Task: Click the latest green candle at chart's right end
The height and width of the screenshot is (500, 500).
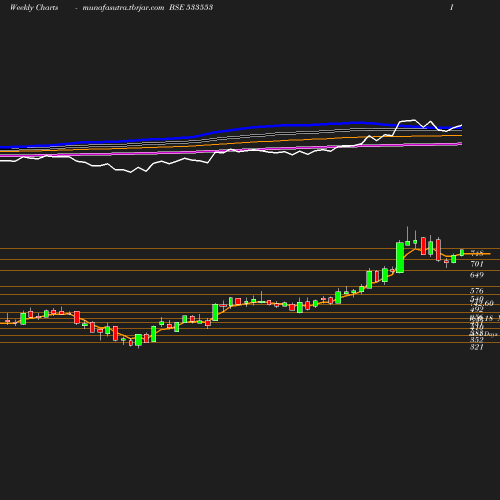Action: coord(462,253)
